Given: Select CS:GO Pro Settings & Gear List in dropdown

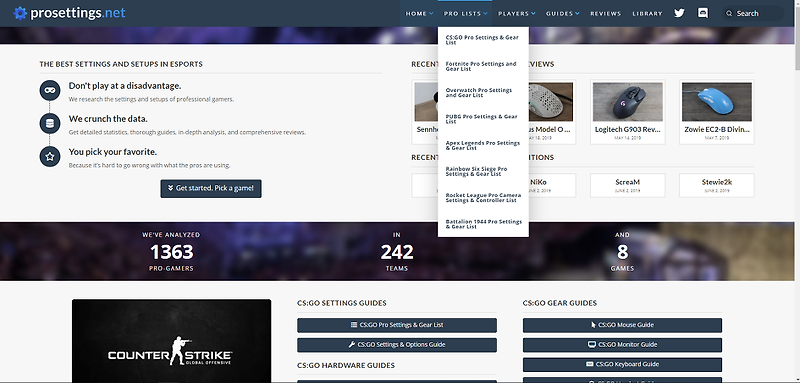Looking at the screenshot, I should tap(483, 40).
